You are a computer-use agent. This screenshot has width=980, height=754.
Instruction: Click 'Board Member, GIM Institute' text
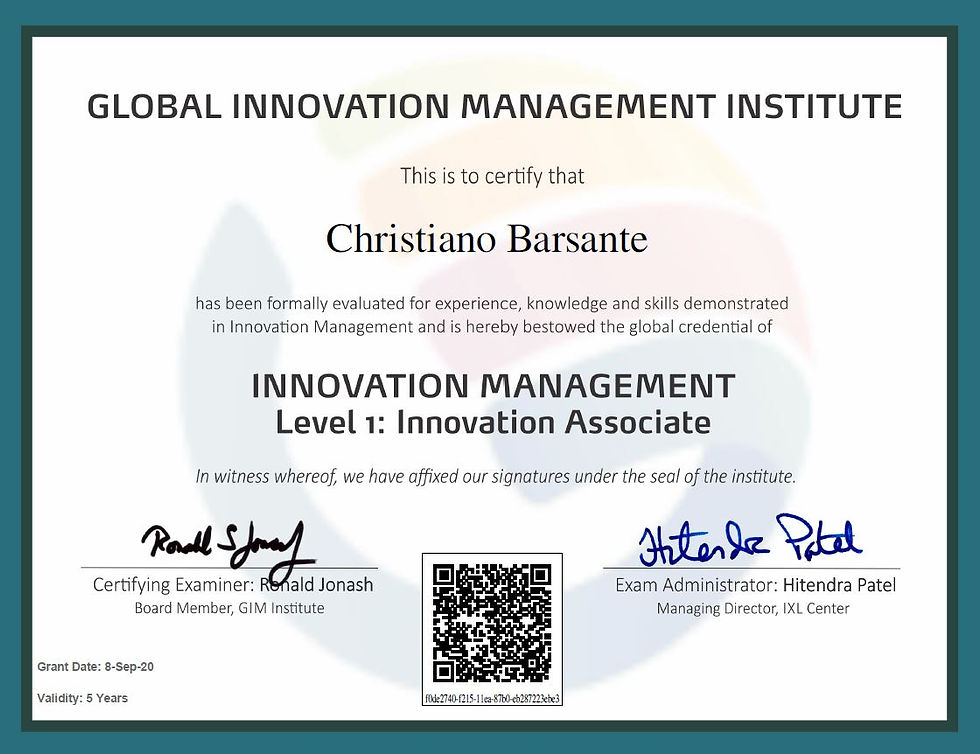pos(229,608)
